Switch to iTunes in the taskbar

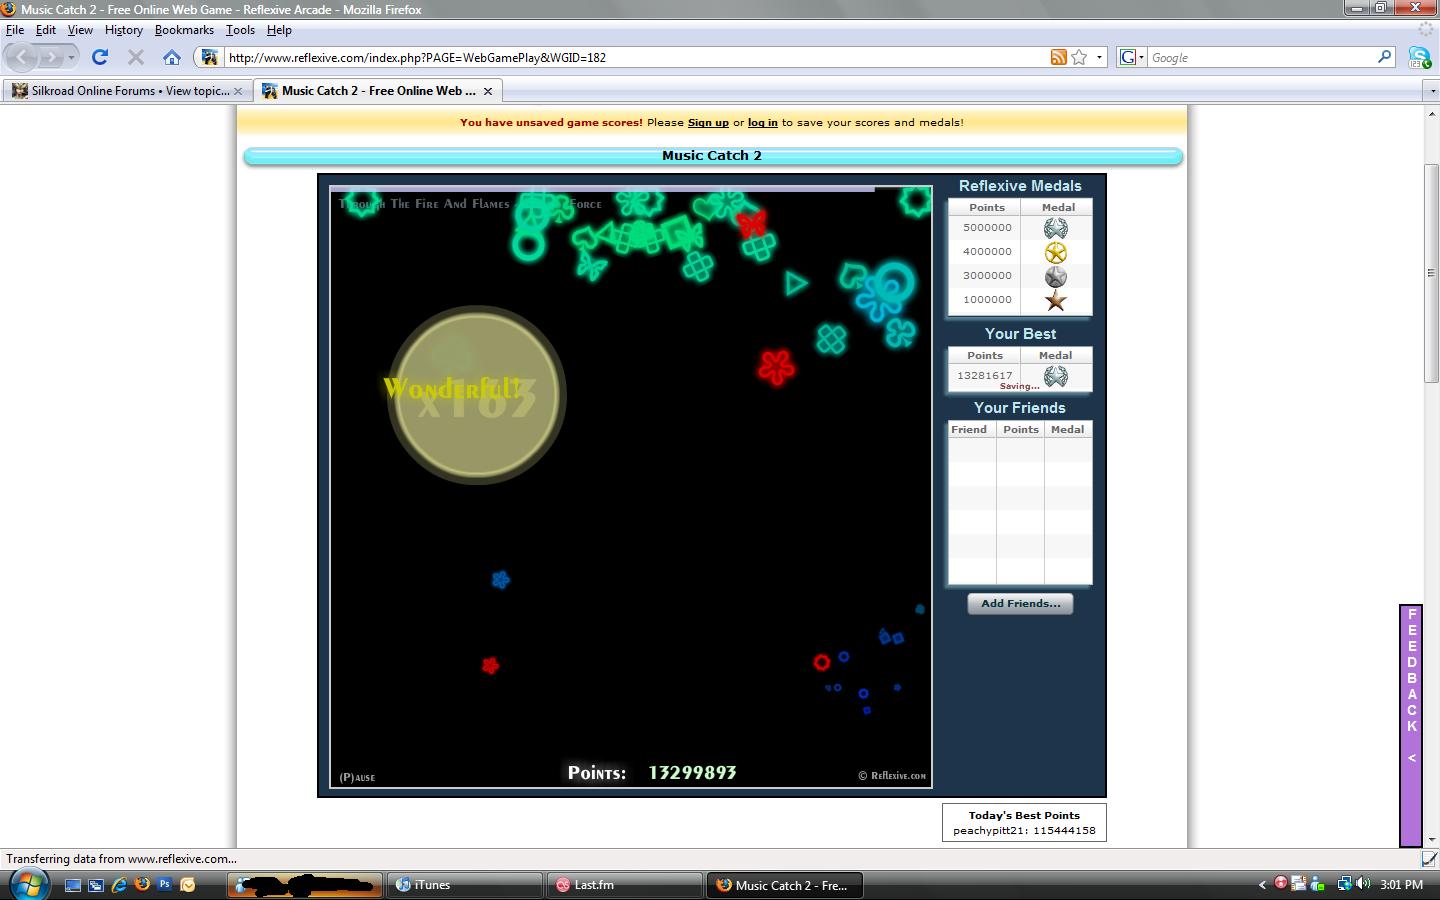pos(464,885)
